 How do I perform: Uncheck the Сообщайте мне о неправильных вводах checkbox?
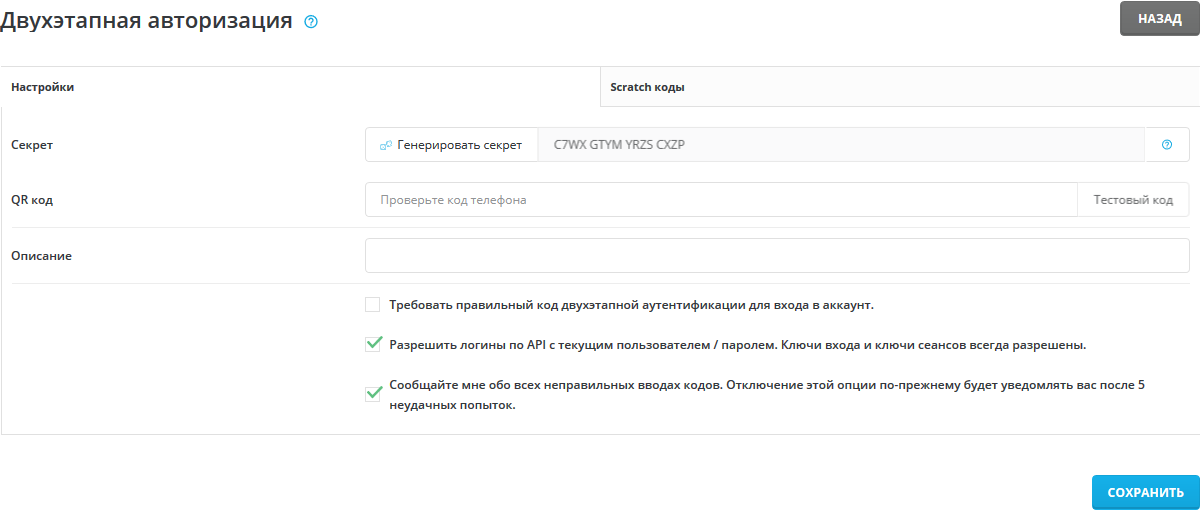pos(373,394)
